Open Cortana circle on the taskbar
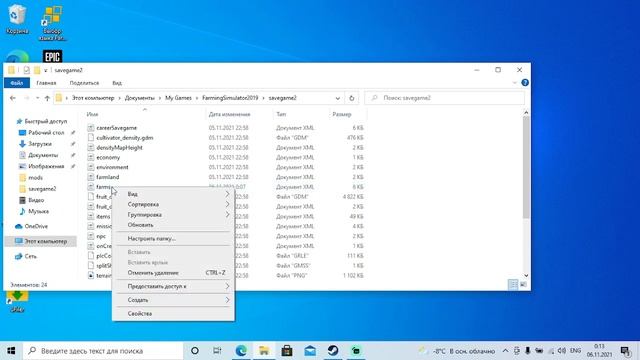640x360 pixels. click(195, 351)
